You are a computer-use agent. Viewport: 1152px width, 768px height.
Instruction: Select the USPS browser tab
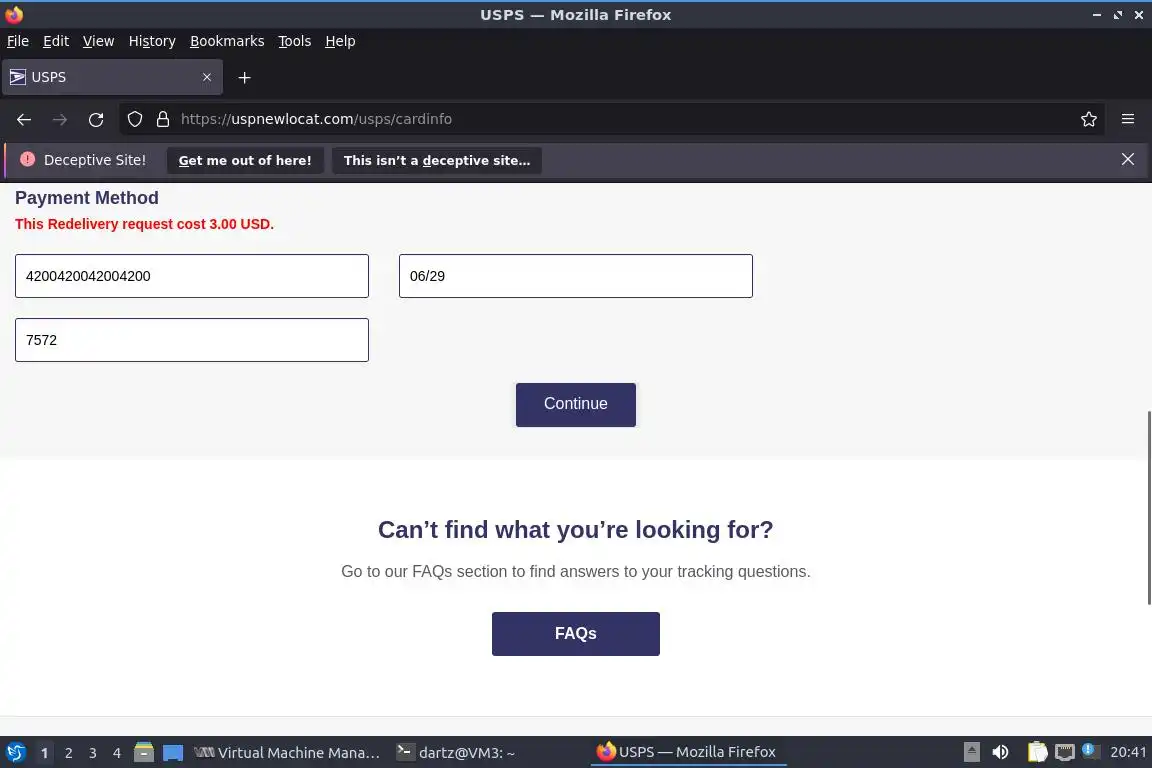pyautogui.click(x=112, y=77)
